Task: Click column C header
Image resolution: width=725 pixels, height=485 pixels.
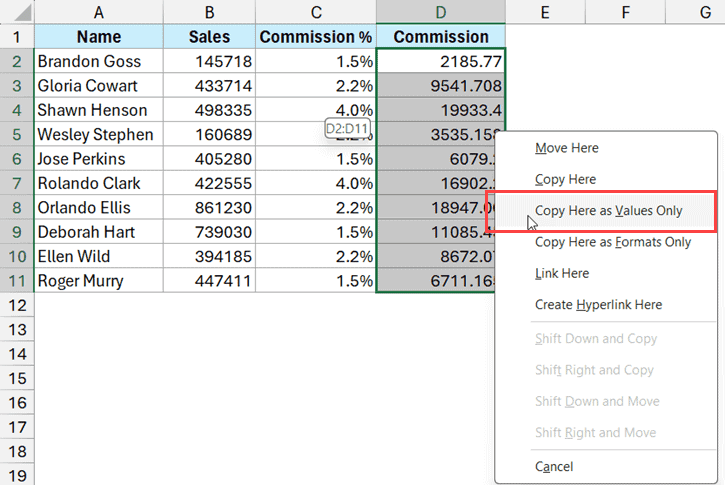Action: [x=316, y=12]
